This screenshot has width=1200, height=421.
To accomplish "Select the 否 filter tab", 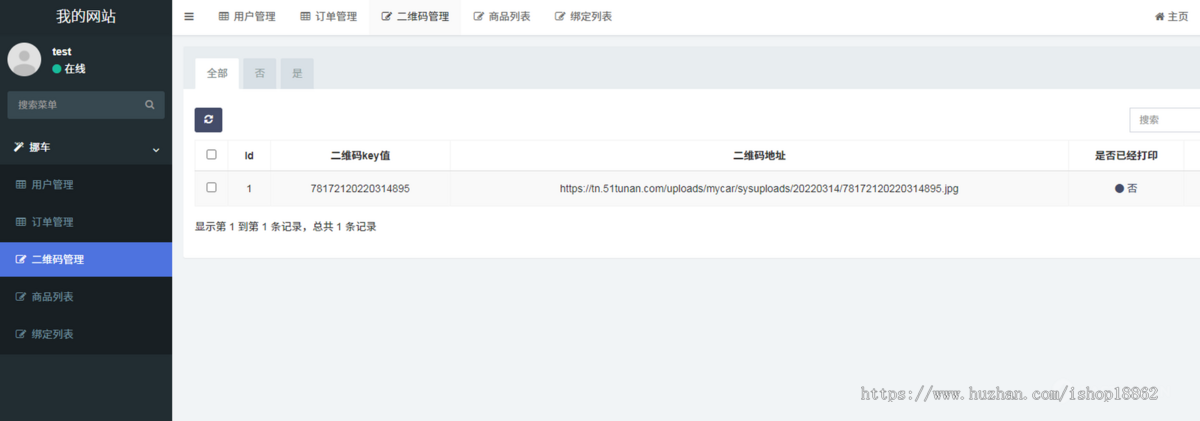I will coord(259,73).
